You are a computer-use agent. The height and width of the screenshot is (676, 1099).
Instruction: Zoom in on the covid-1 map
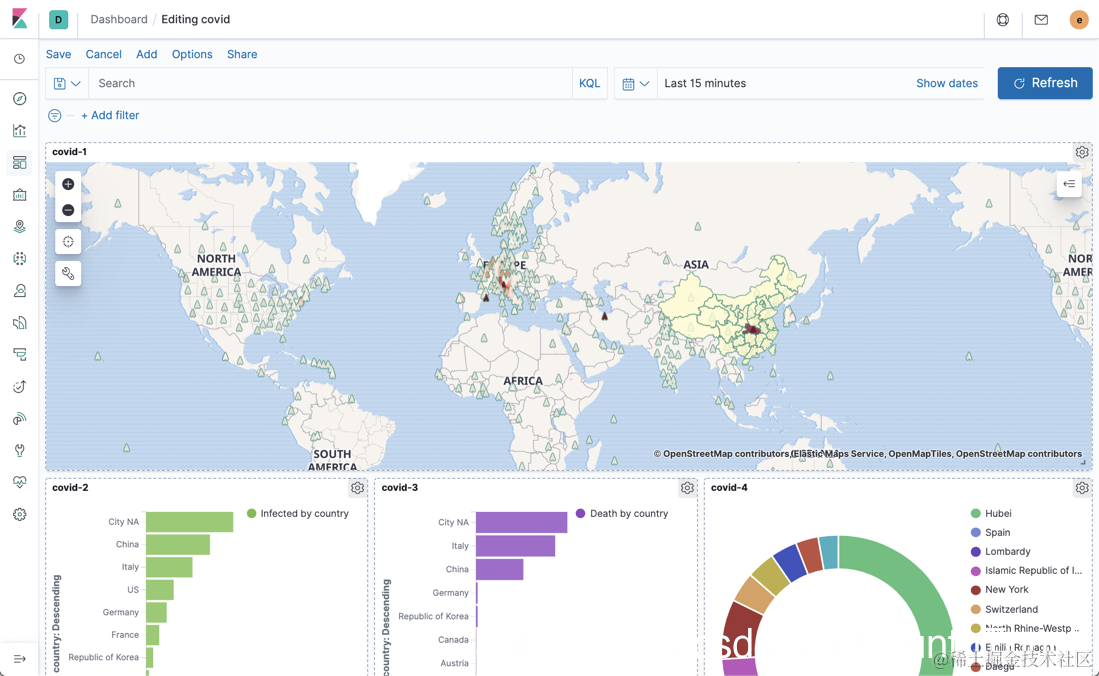click(x=68, y=184)
